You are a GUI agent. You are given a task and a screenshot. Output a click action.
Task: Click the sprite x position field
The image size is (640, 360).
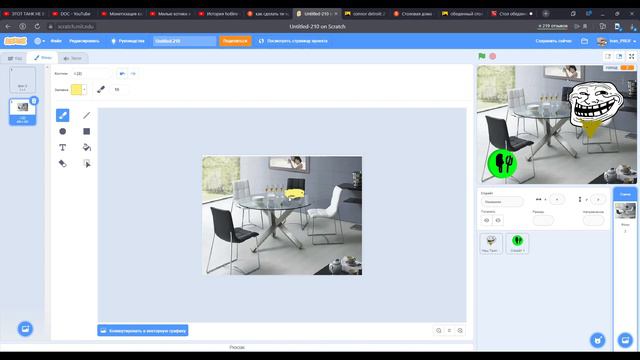(x=557, y=199)
